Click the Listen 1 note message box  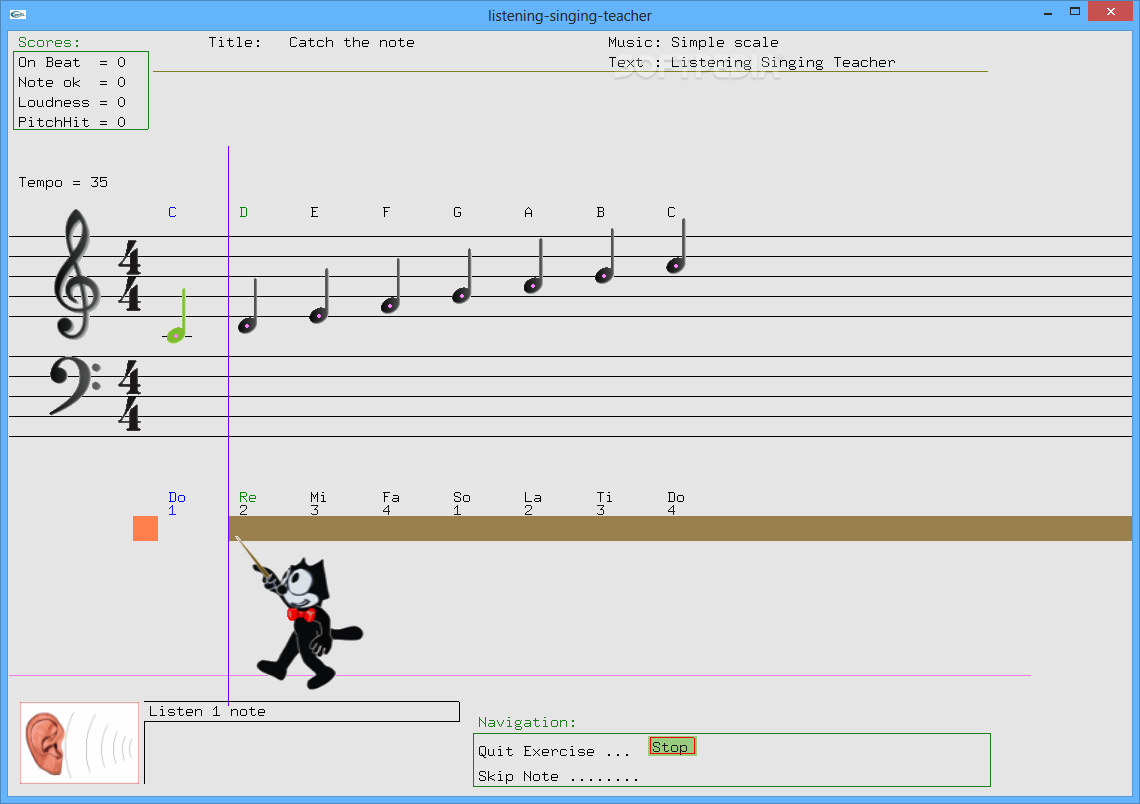point(302,712)
